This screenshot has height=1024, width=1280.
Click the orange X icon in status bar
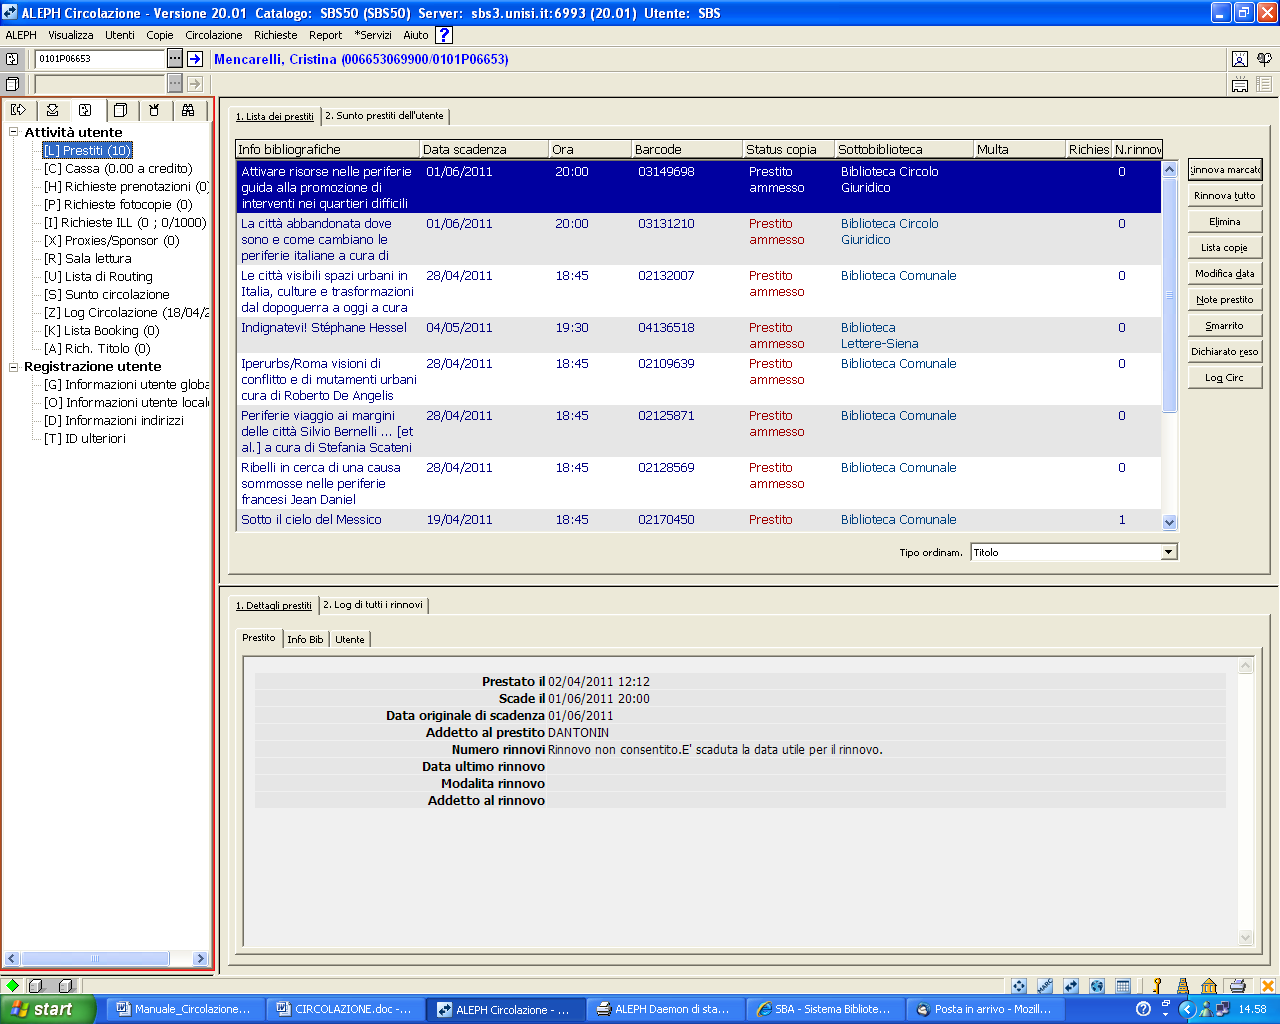[x=1267, y=986]
